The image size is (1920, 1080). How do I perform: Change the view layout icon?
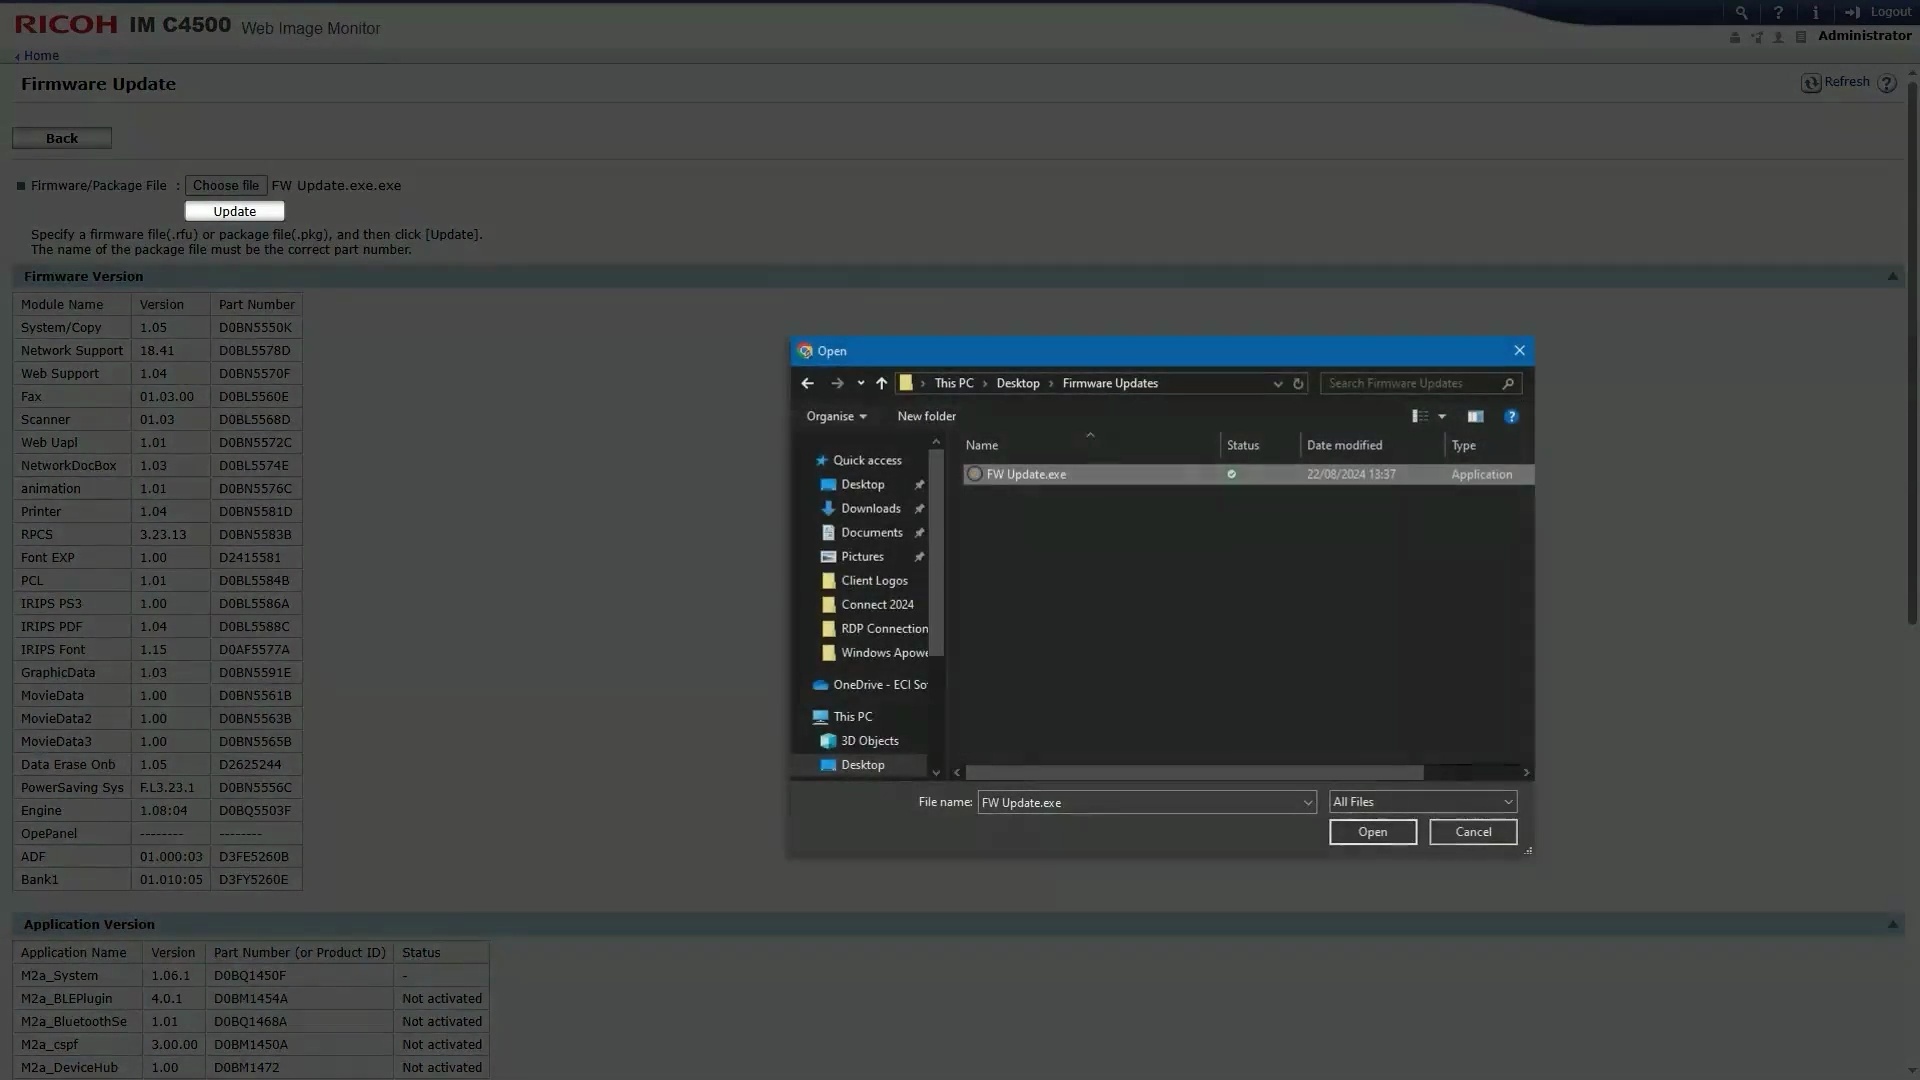pos(1419,416)
